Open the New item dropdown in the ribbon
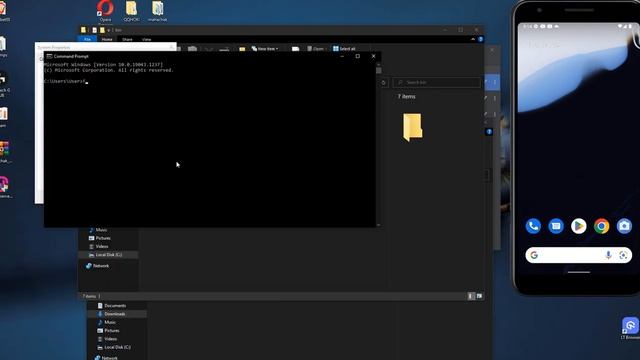 [x=265, y=49]
